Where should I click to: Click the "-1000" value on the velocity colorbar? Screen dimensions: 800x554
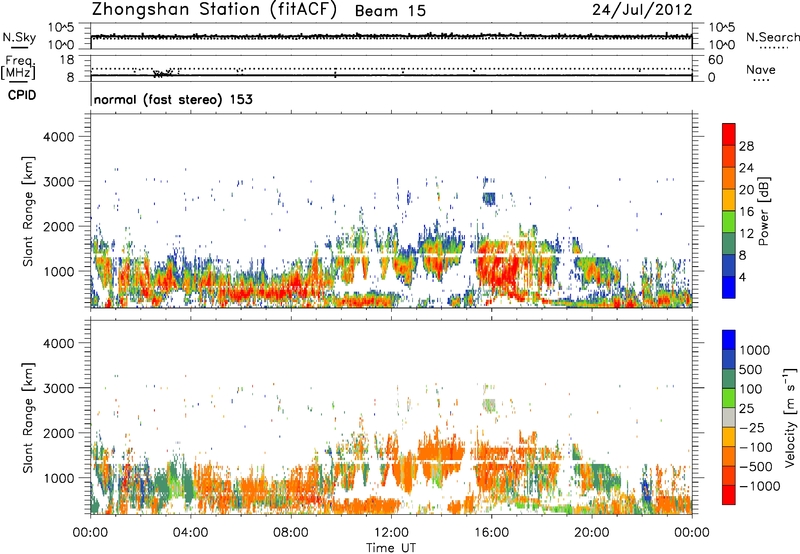pos(759,486)
